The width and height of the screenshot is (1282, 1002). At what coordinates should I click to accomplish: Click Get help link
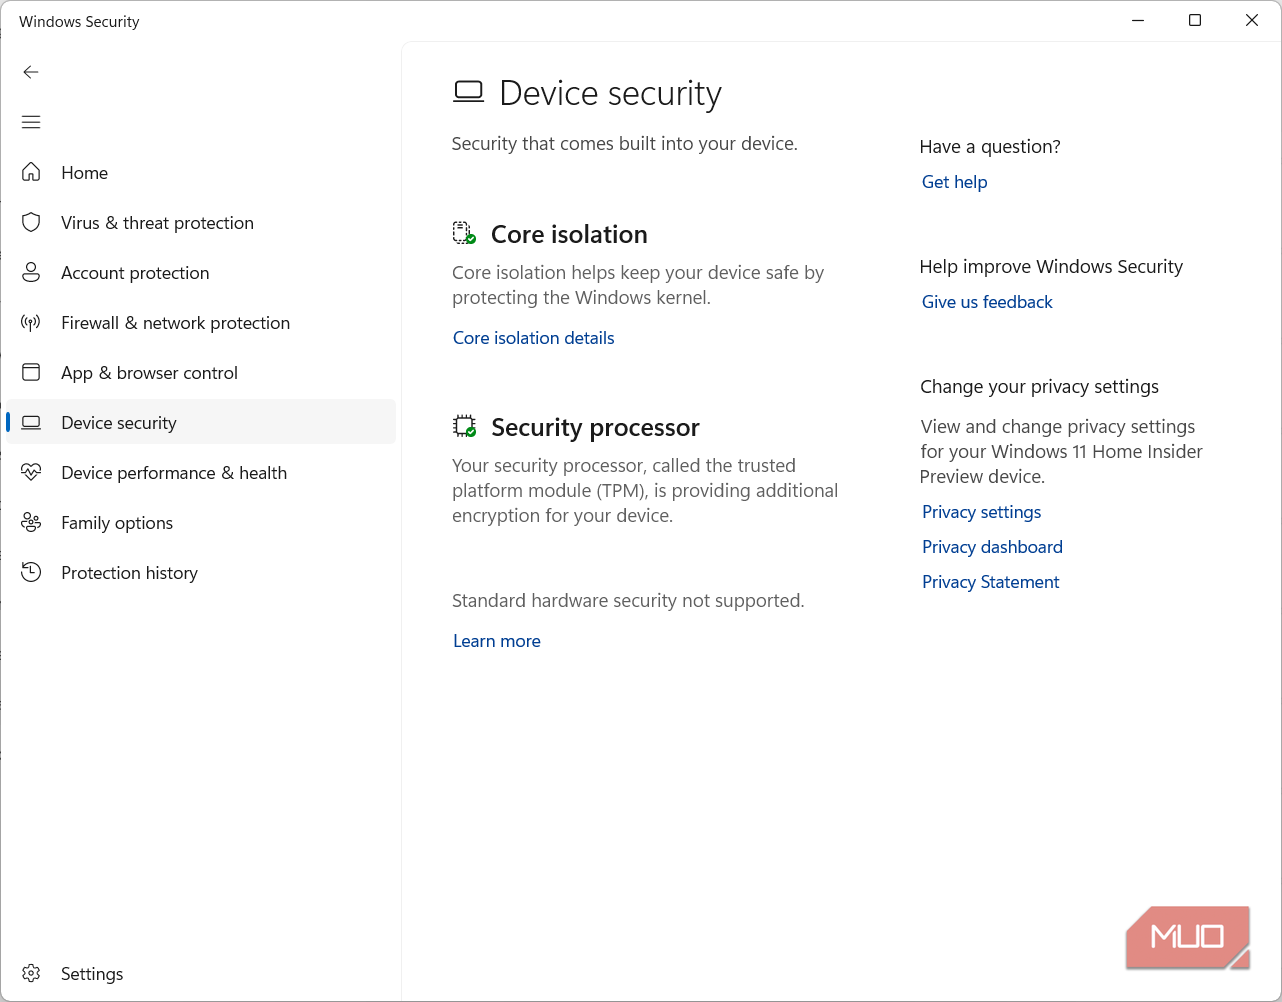tap(954, 182)
